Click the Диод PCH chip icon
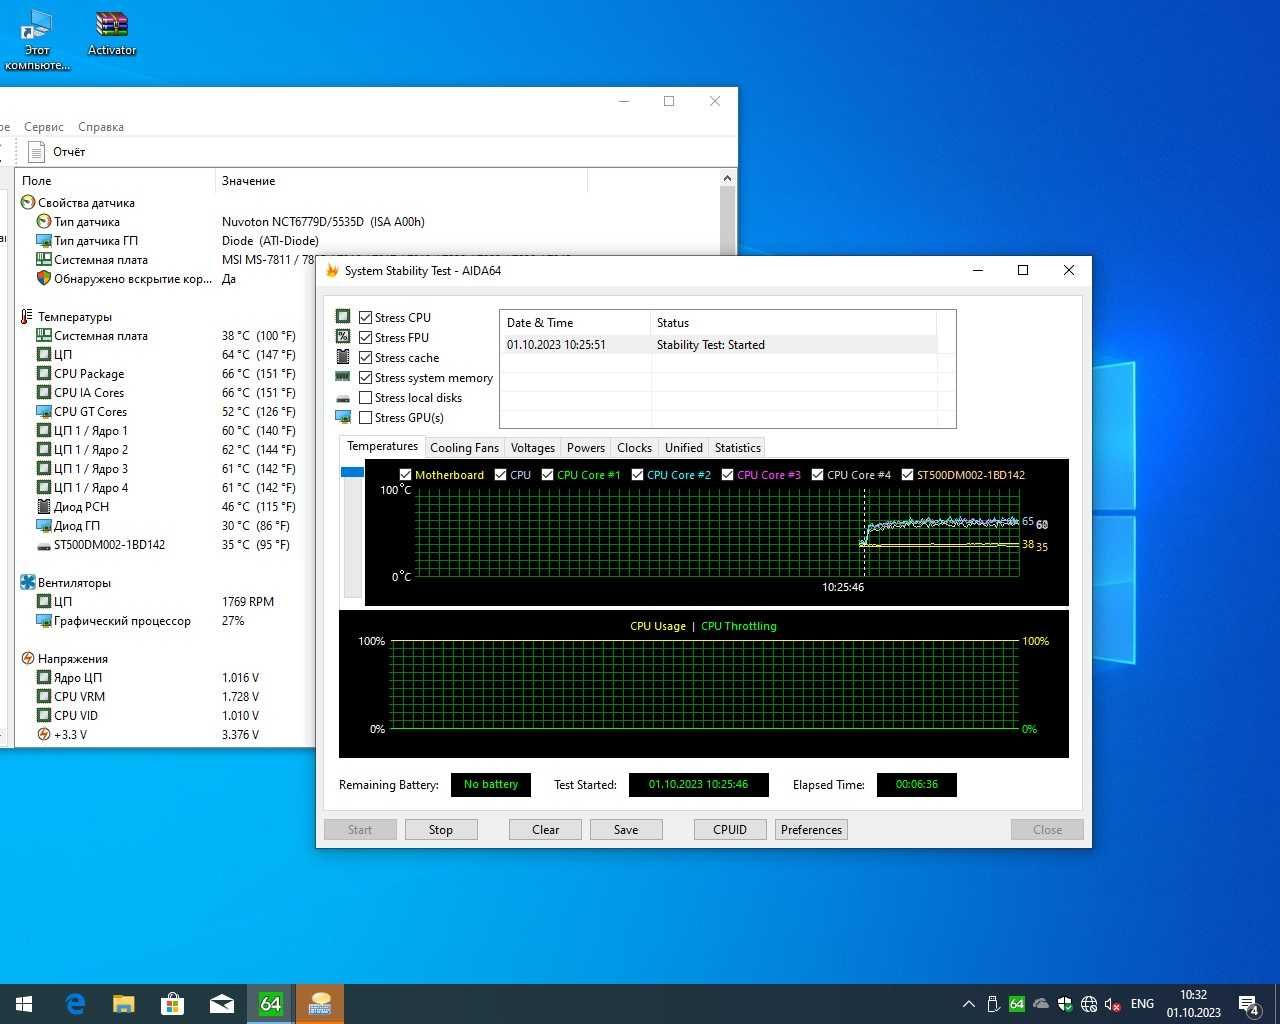 (44, 506)
